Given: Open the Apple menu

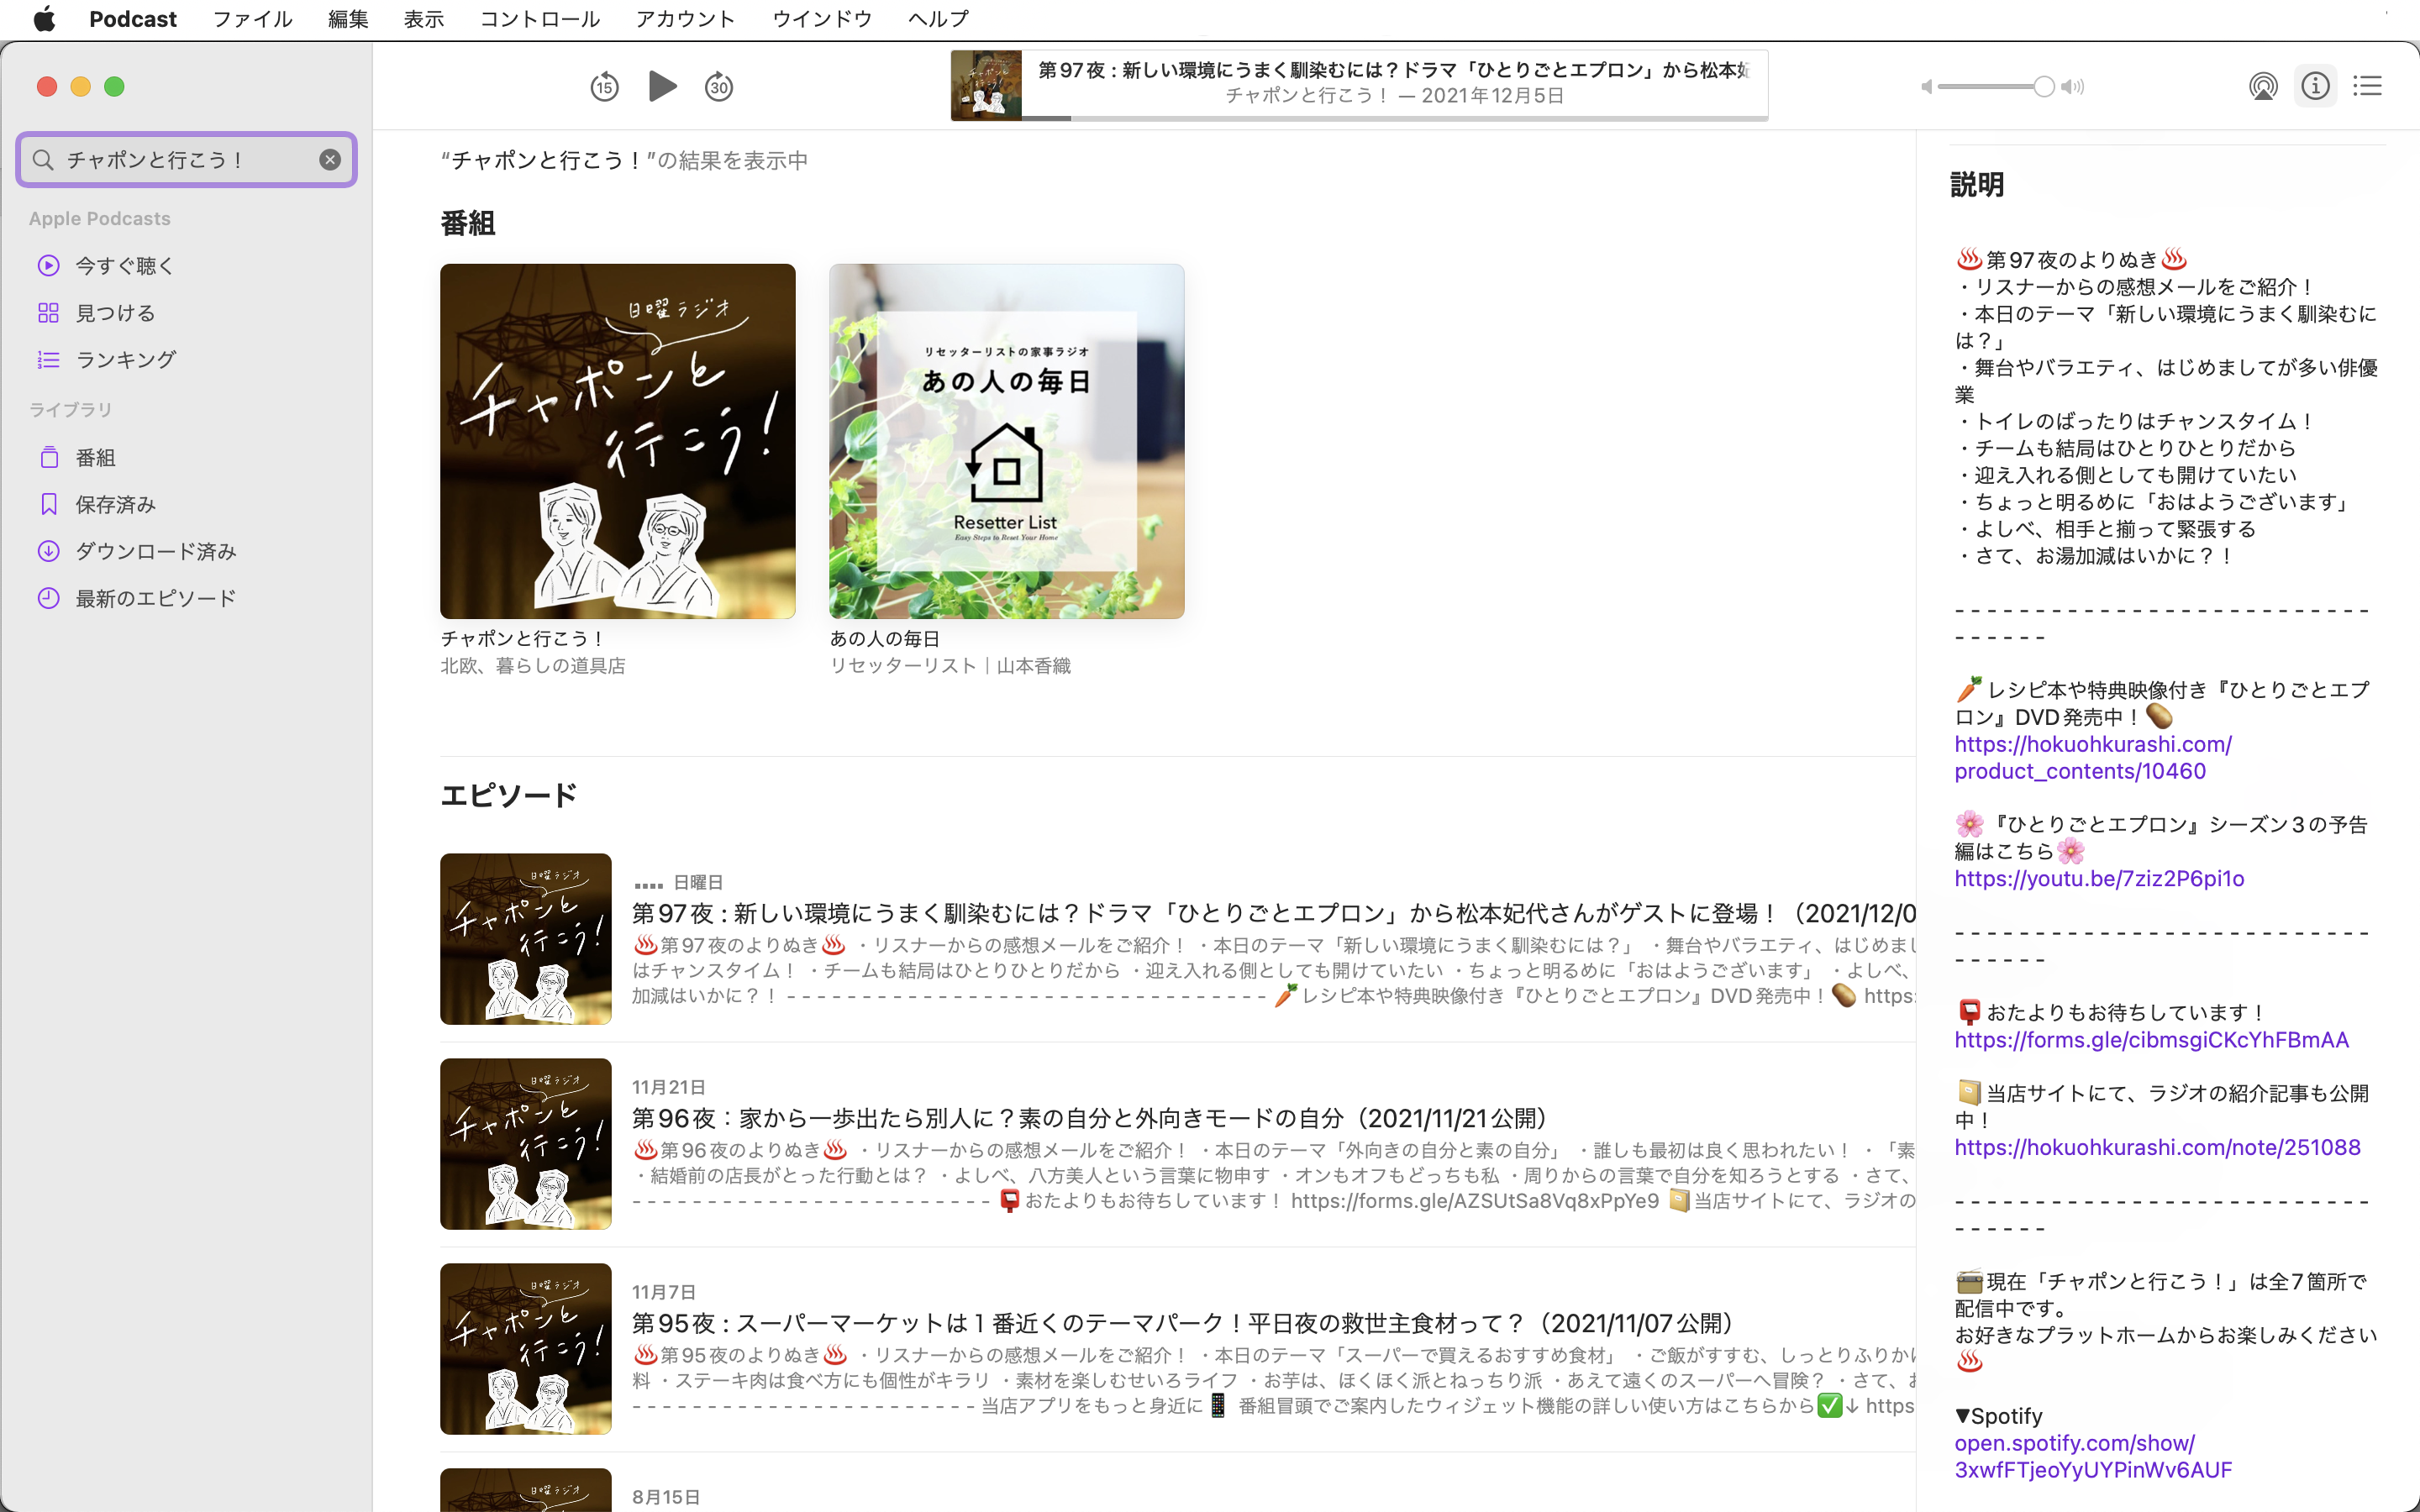Looking at the screenshot, I should coord(44,19).
